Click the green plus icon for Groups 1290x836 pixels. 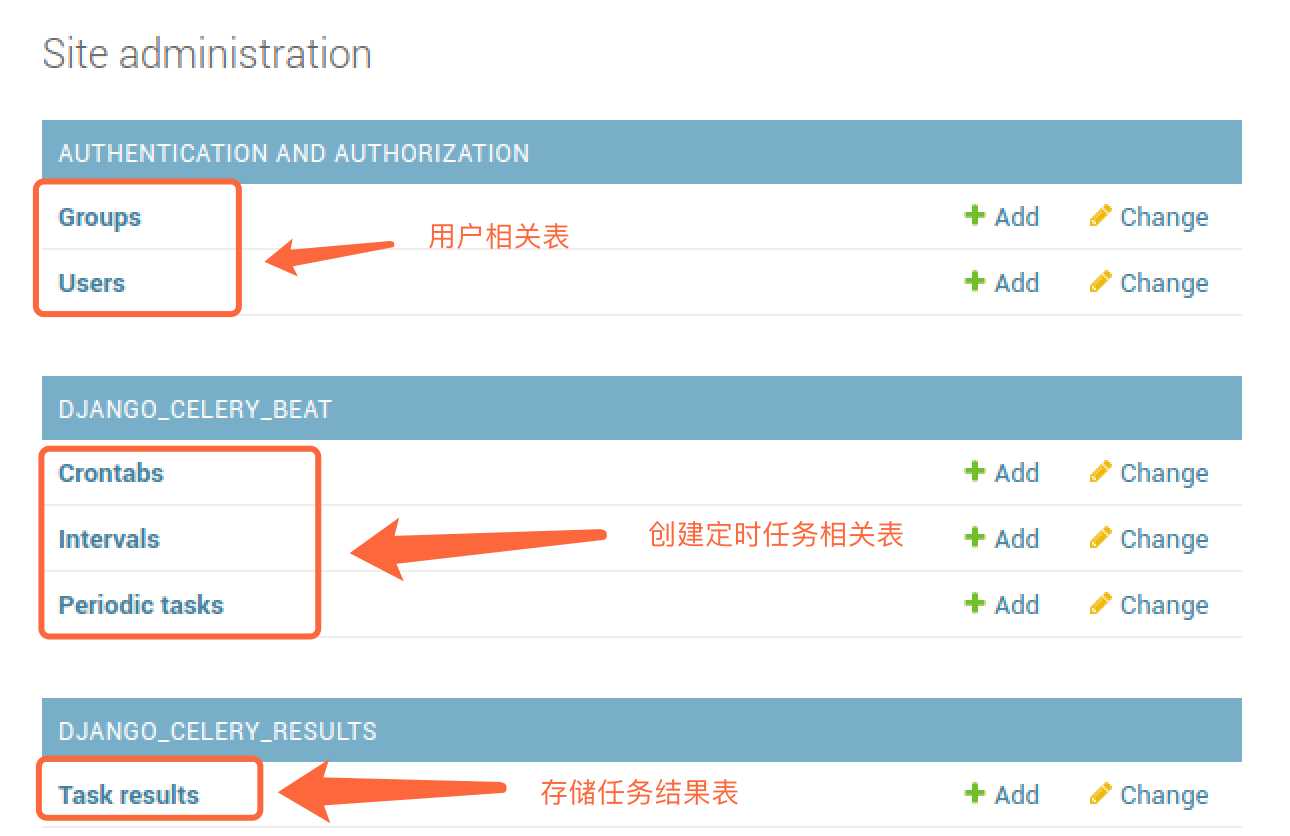pos(975,215)
